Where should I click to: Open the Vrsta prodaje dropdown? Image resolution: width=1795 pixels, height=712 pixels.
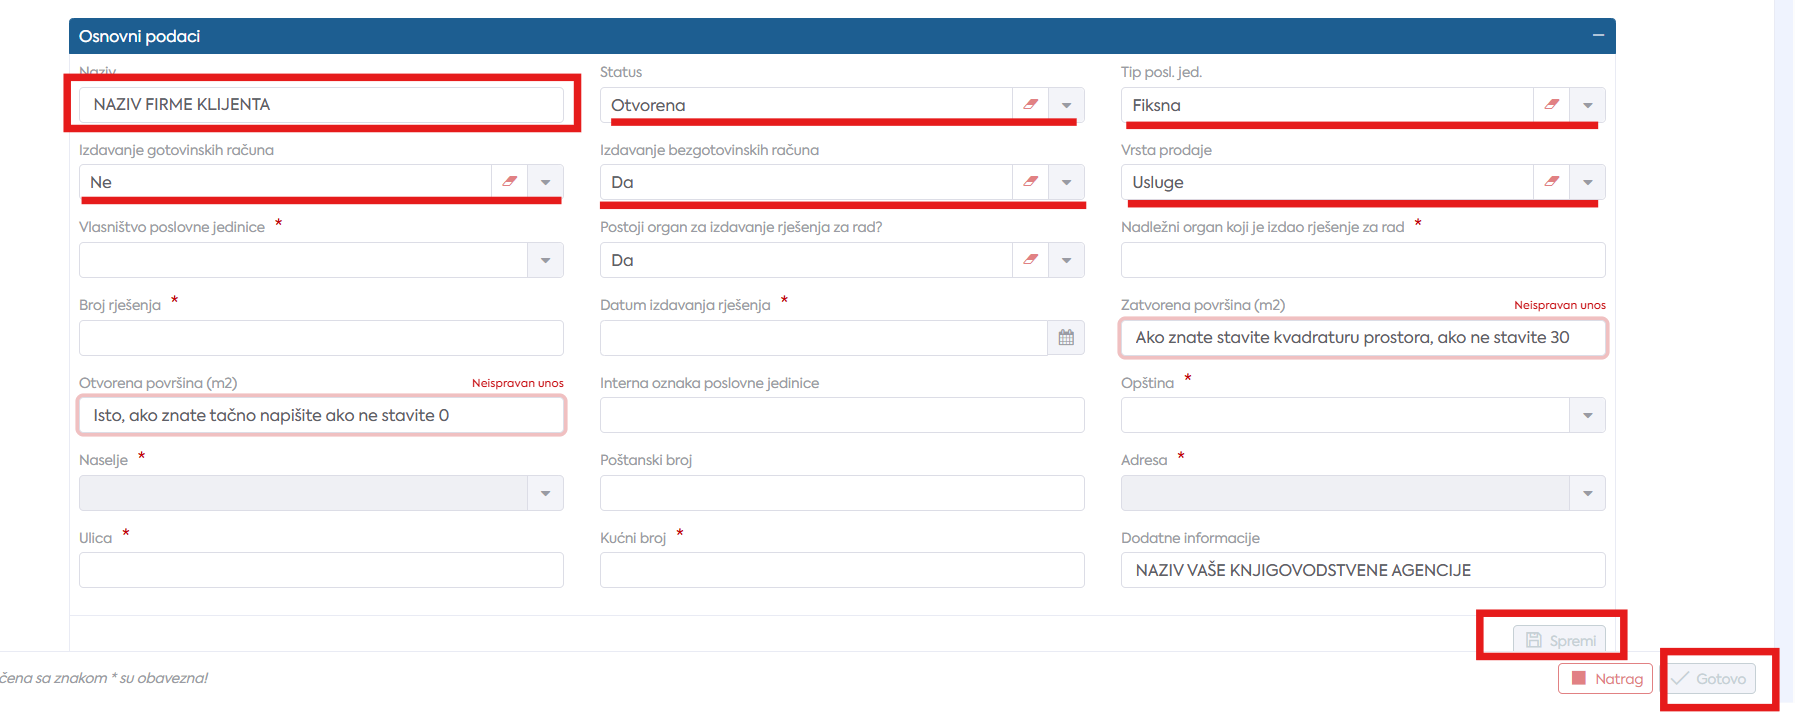click(1588, 182)
